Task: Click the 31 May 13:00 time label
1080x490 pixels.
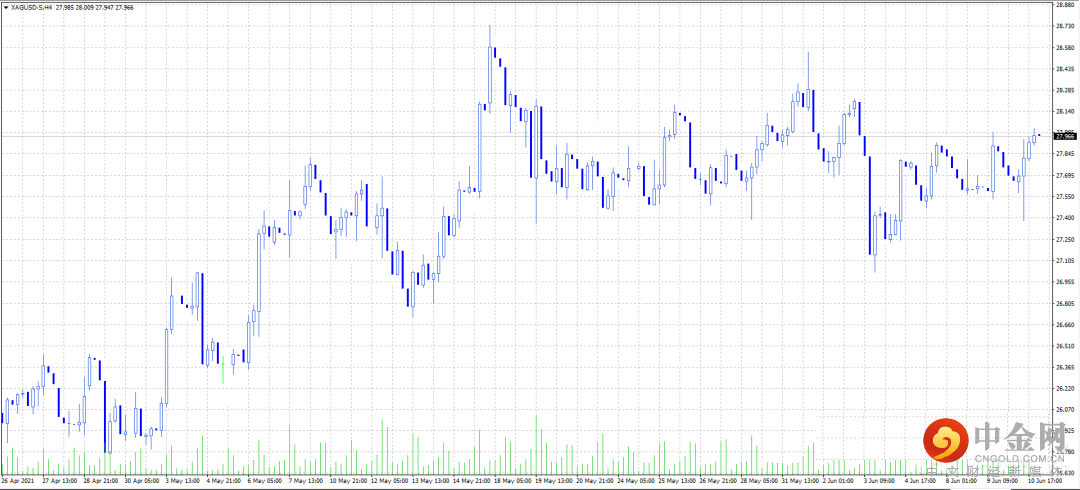Action: (800, 479)
